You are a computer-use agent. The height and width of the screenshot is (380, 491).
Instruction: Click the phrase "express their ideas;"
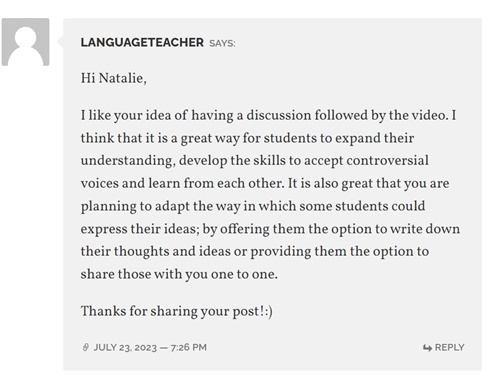140,229
